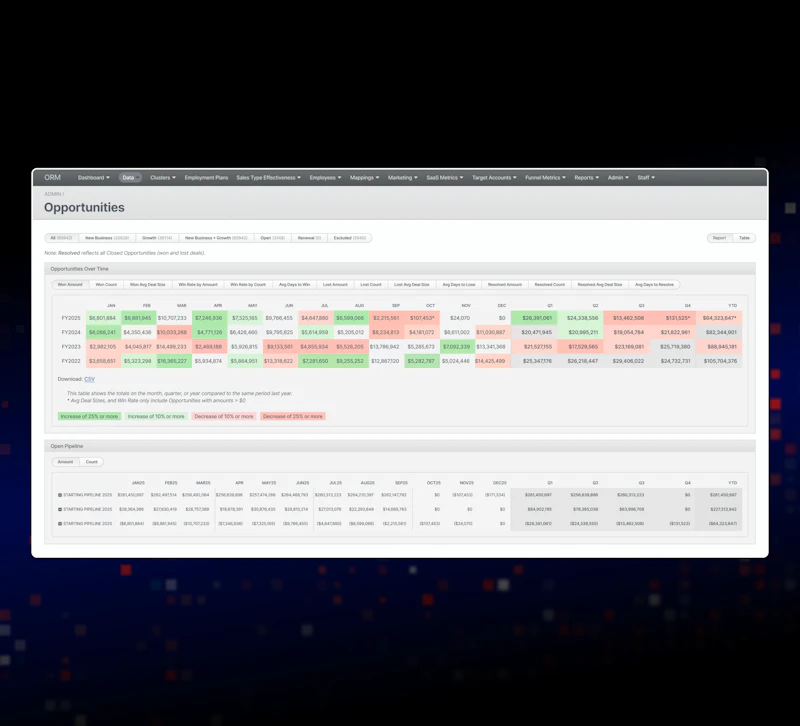Click FY2022 December cell $14,425,499

pyautogui.click(x=491, y=361)
